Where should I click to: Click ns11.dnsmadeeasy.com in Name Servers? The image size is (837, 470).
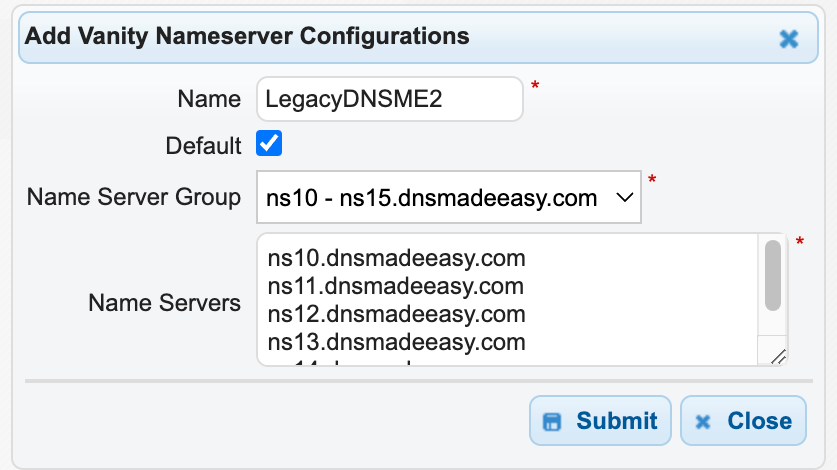pos(396,286)
